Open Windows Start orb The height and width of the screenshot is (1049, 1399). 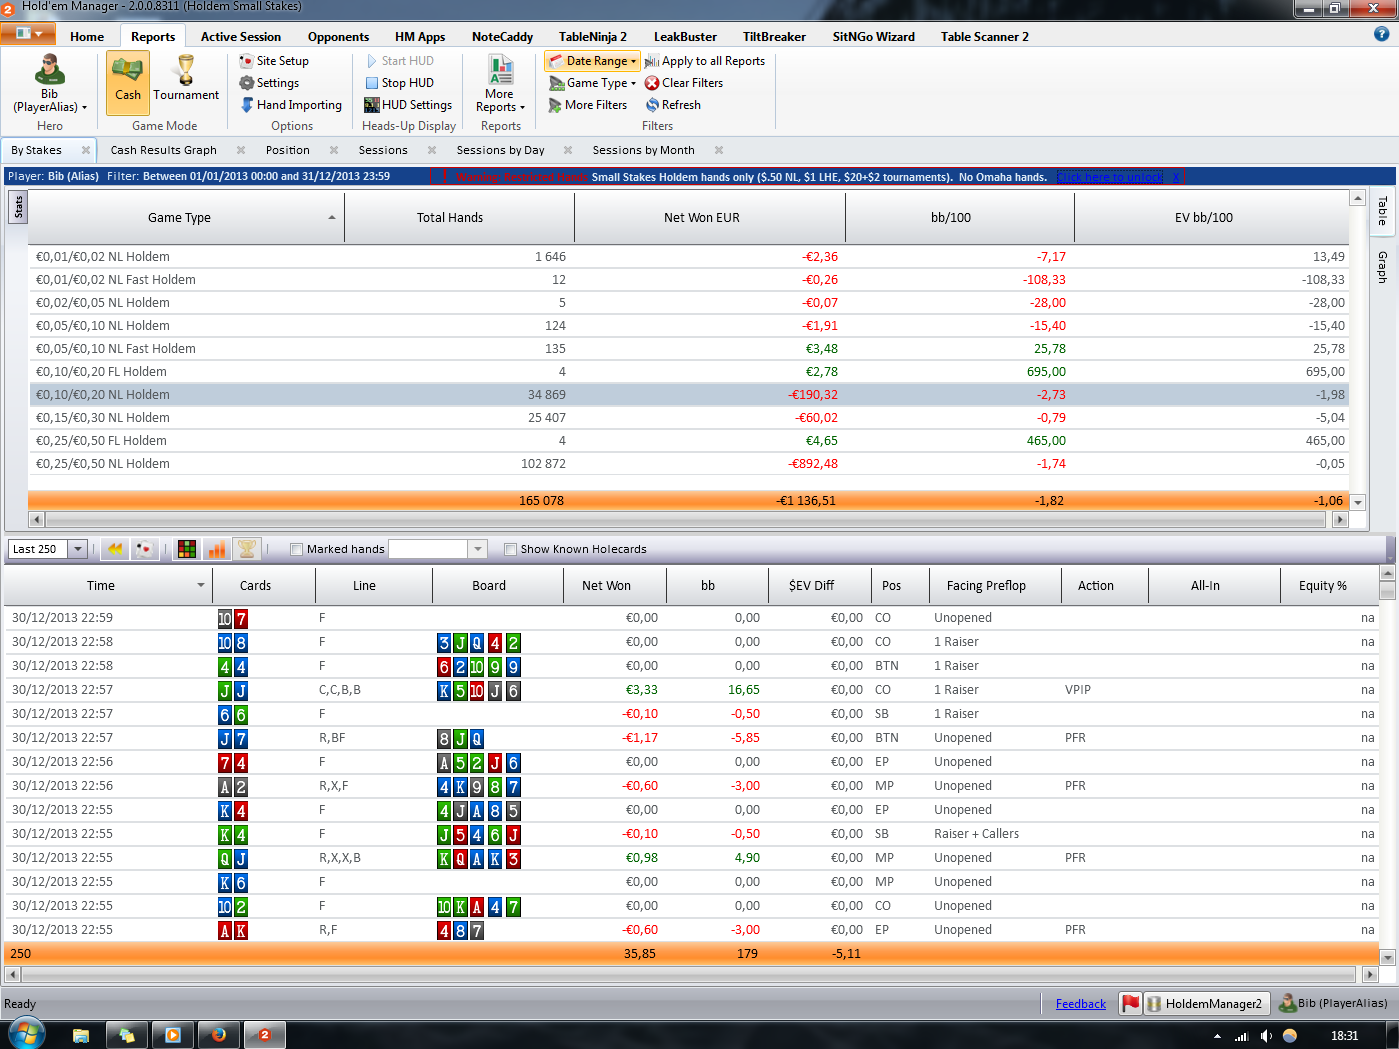tap(27, 1034)
